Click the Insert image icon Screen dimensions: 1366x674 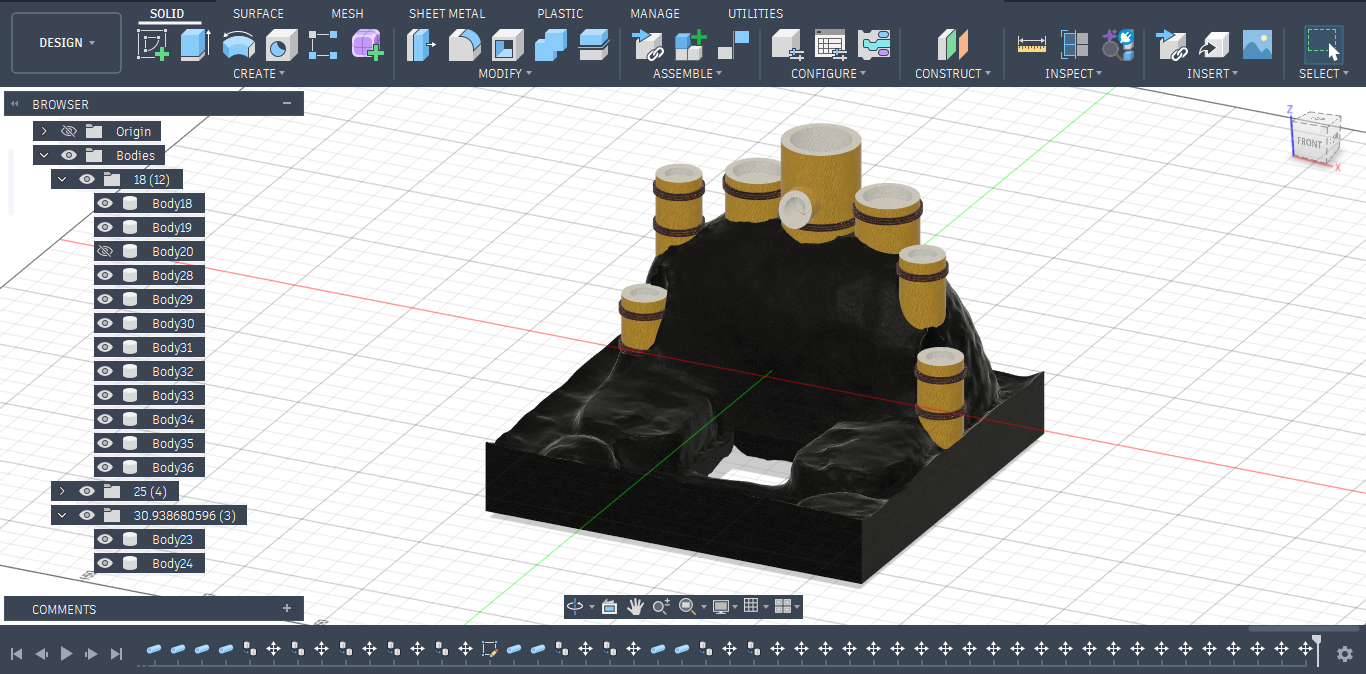(x=1257, y=45)
